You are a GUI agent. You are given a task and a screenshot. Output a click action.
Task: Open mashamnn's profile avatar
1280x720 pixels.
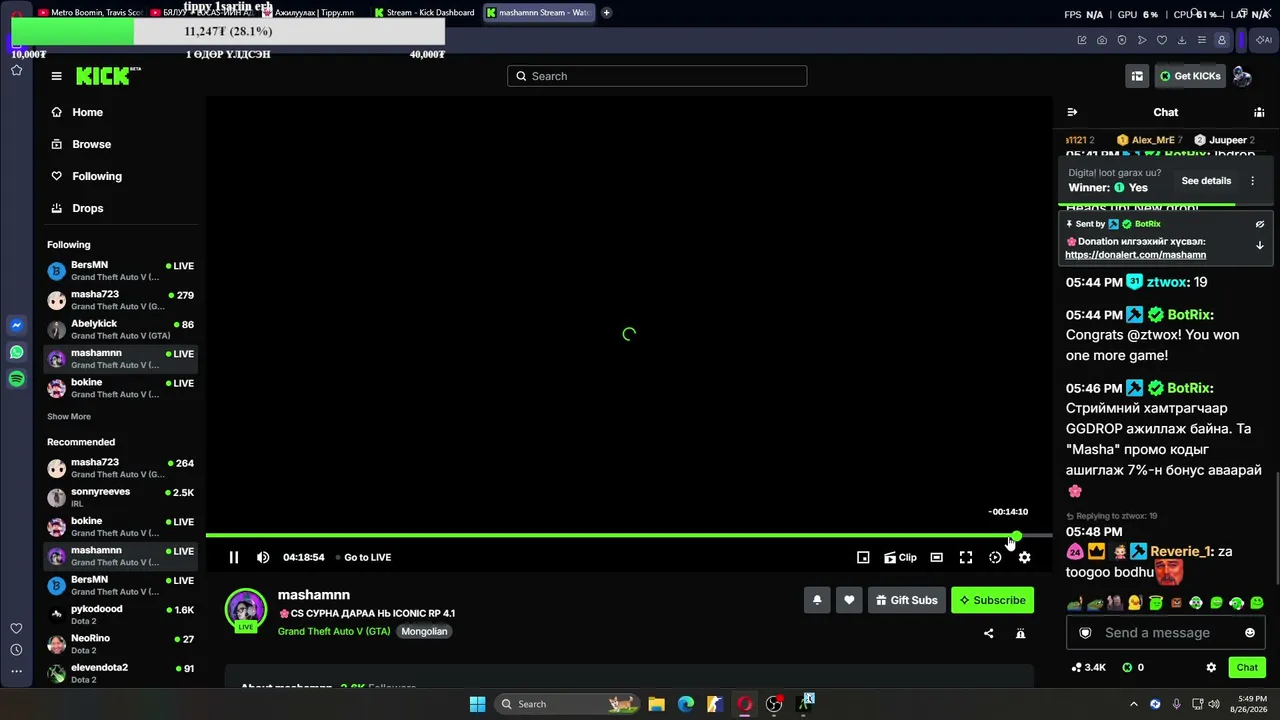[x=245, y=609]
